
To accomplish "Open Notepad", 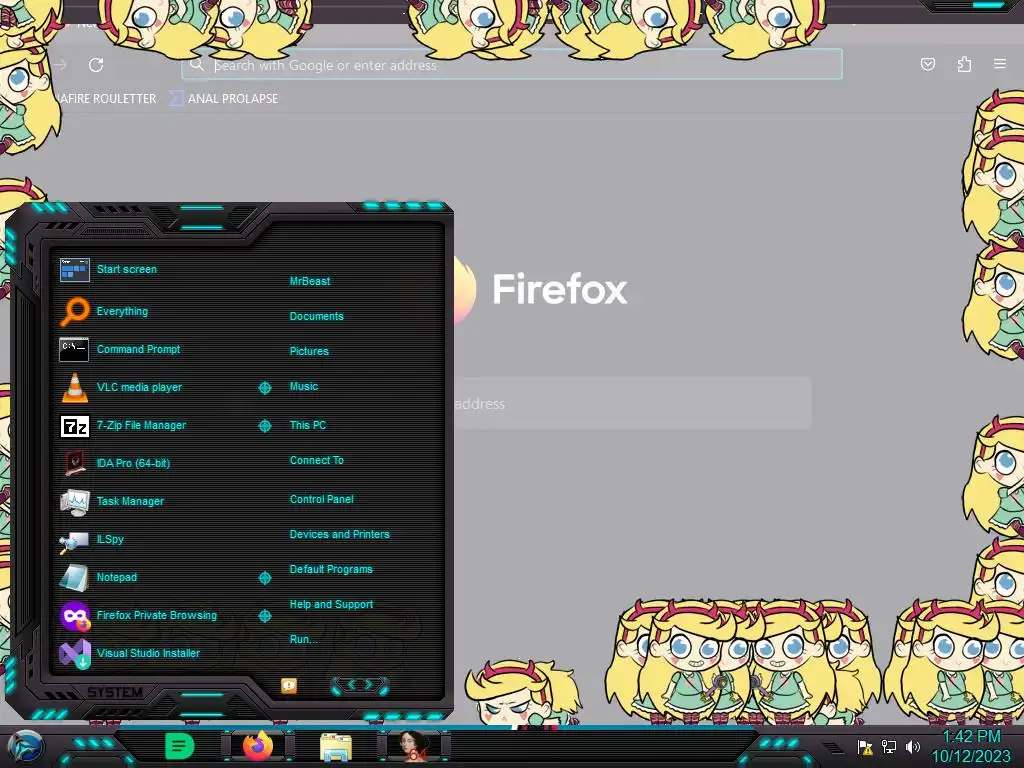I will pos(116,577).
